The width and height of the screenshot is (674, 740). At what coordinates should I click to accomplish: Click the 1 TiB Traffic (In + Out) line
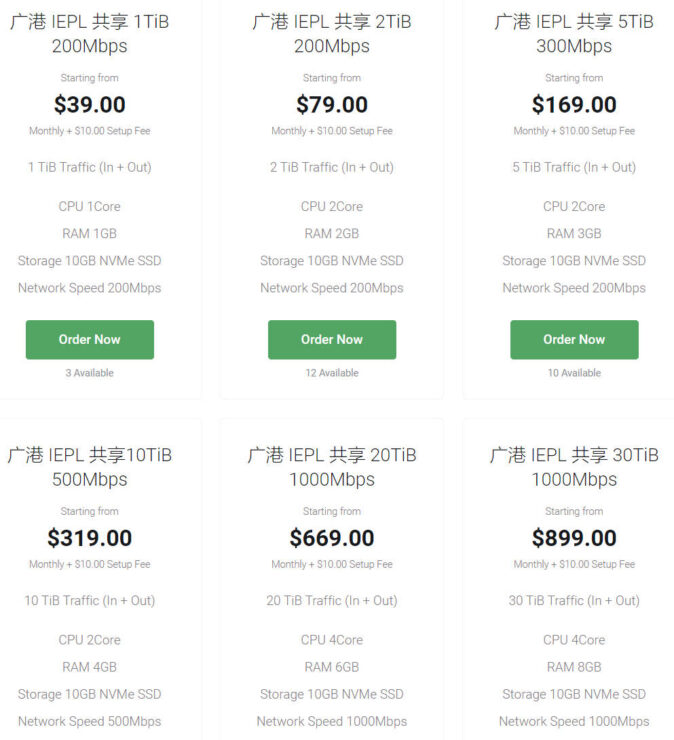(90, 167)
